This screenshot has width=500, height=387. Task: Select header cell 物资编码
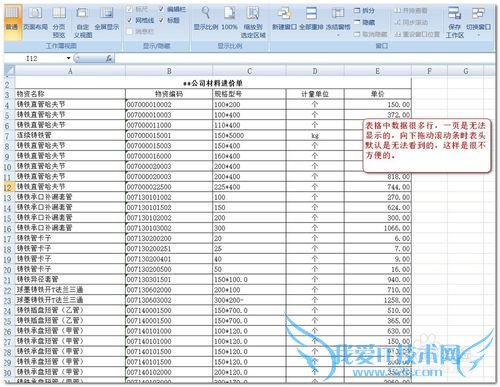(x=169, y=94)
